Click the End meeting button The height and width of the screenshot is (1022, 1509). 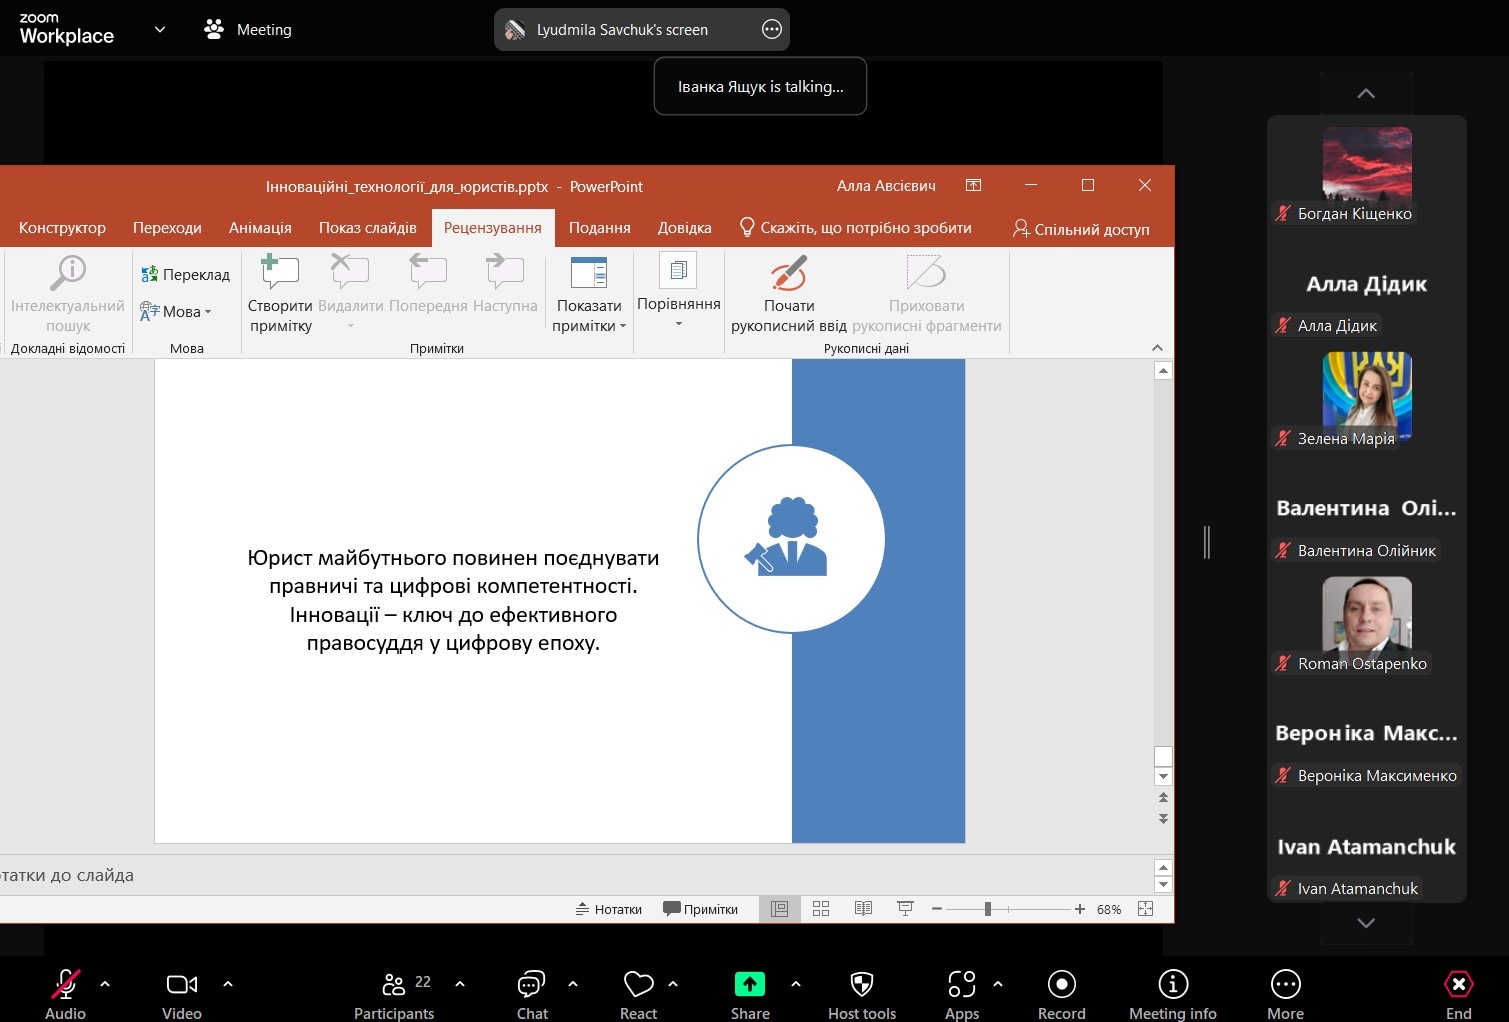(1458, 985)
